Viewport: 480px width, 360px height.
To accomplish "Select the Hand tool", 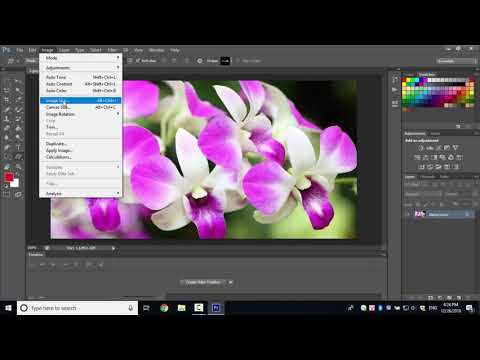I will 7,166.
